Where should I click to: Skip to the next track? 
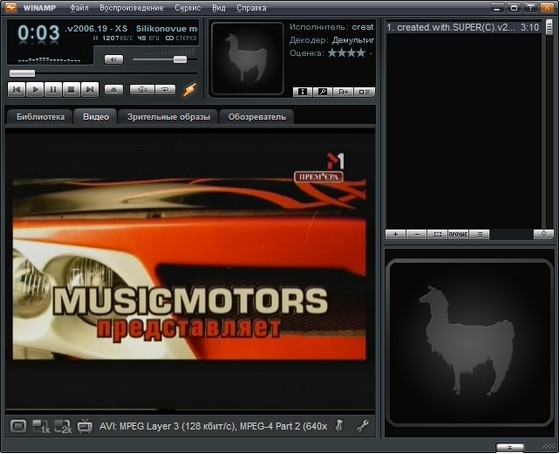90,89
